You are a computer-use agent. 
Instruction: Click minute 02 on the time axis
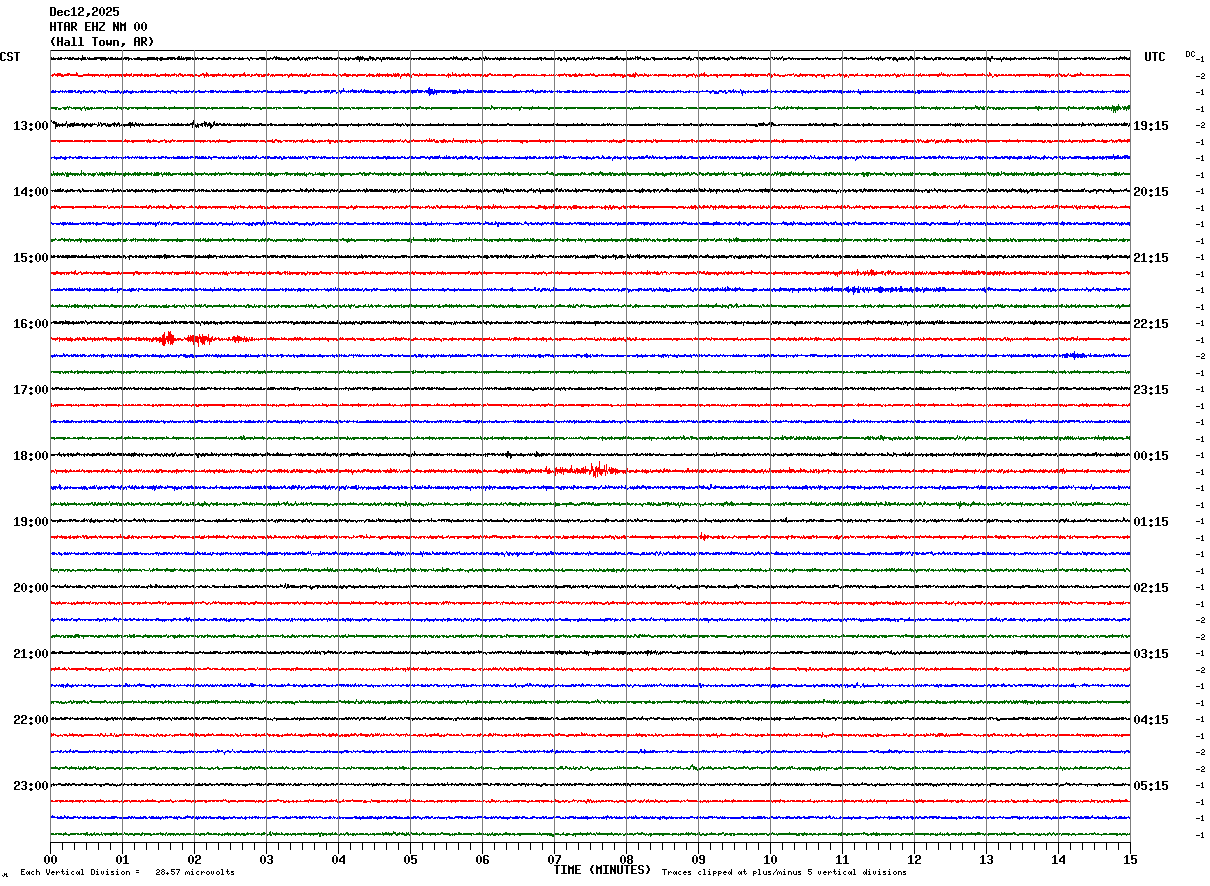coord(194,859)
